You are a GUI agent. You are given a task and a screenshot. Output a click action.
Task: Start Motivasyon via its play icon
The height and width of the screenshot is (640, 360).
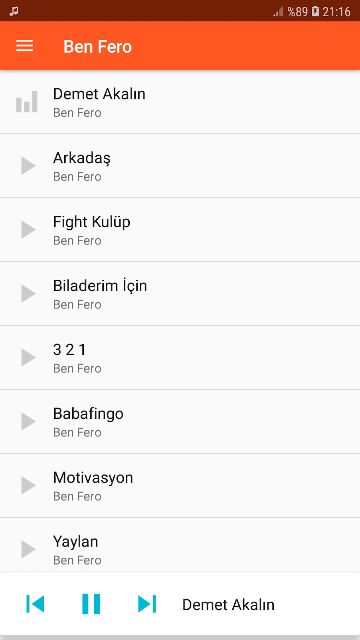coord(29,485)
